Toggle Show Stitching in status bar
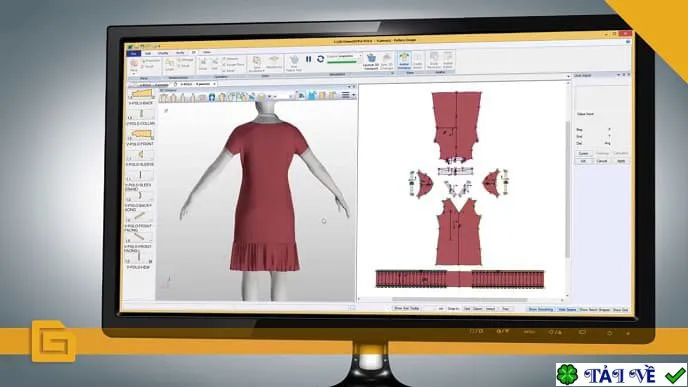688x387 pixels. pos(540,309)
